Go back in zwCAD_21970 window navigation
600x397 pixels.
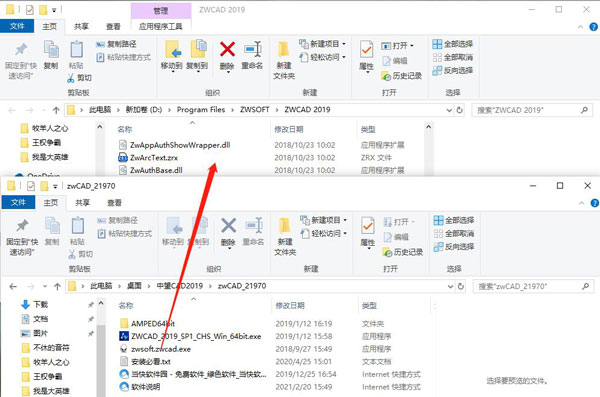(x=13, y=286)
